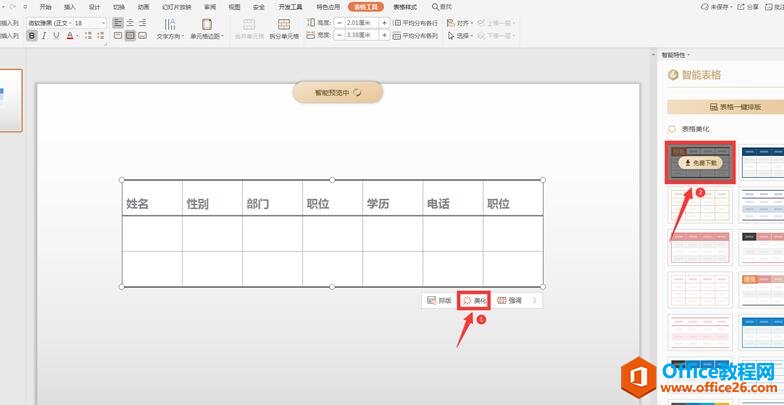Choose the light pink grid table style
The image size is (784, 405).
coord(700,290)
